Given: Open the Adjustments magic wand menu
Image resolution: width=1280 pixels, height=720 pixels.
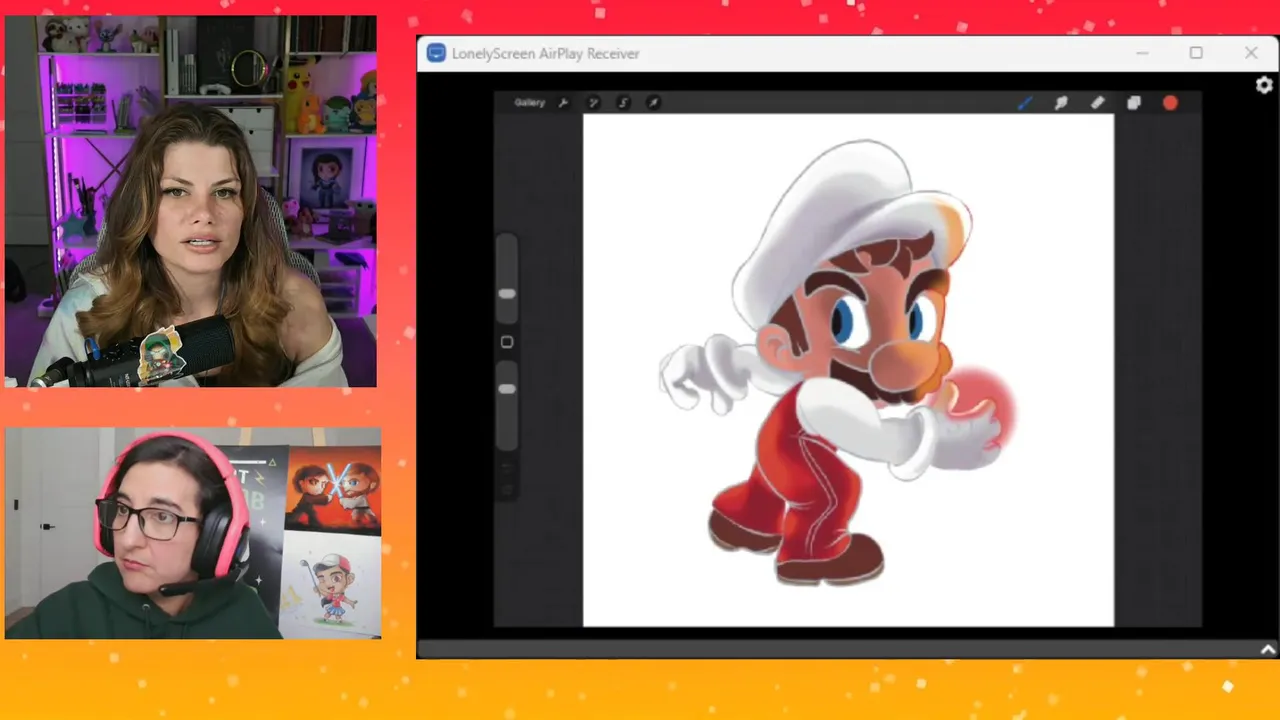Looking at the screenshot, I should (x=593, y=102).
